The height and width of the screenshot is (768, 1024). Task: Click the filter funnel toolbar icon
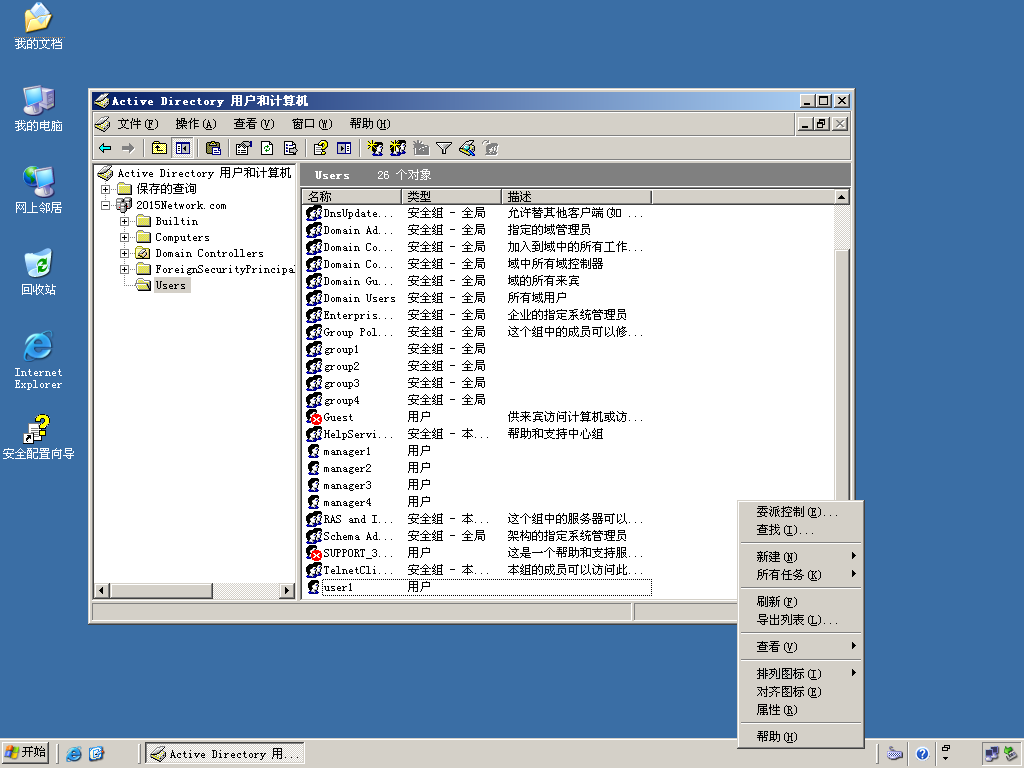(x=444, y=148)
